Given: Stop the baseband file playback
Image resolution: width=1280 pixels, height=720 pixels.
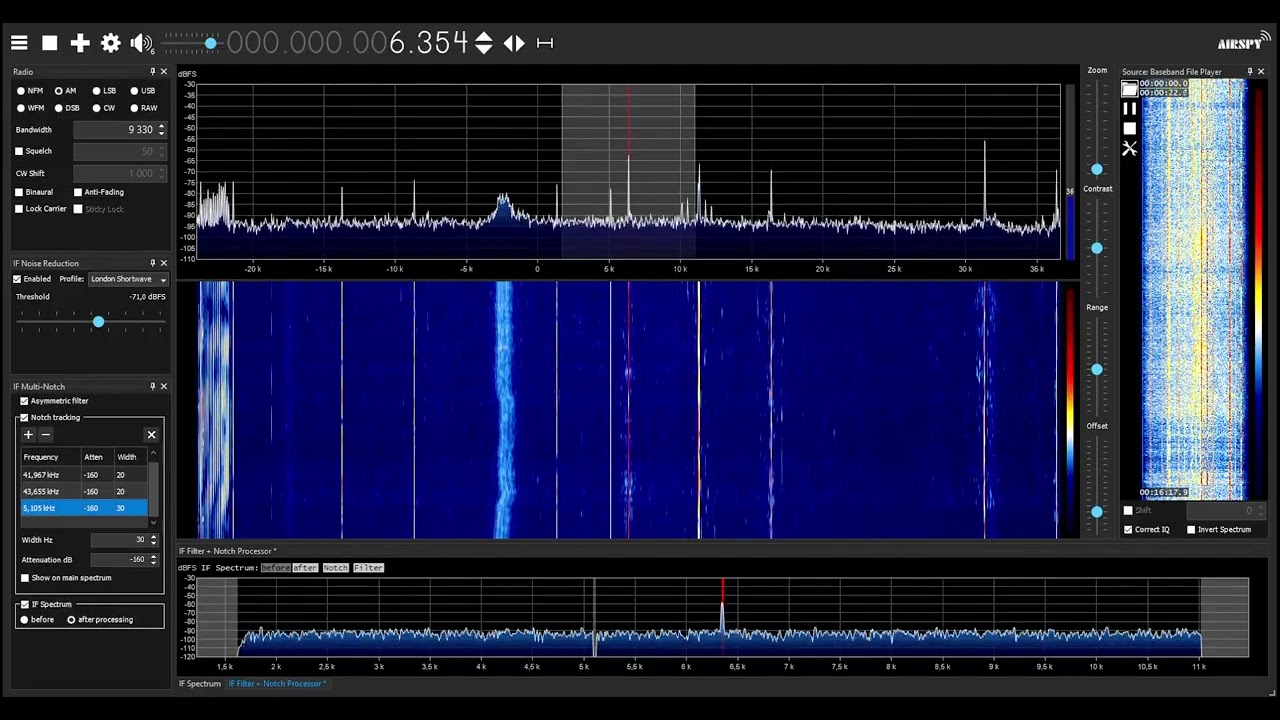Looking at the screenshot, I should pyautogui.click(x=1130, y=128).
